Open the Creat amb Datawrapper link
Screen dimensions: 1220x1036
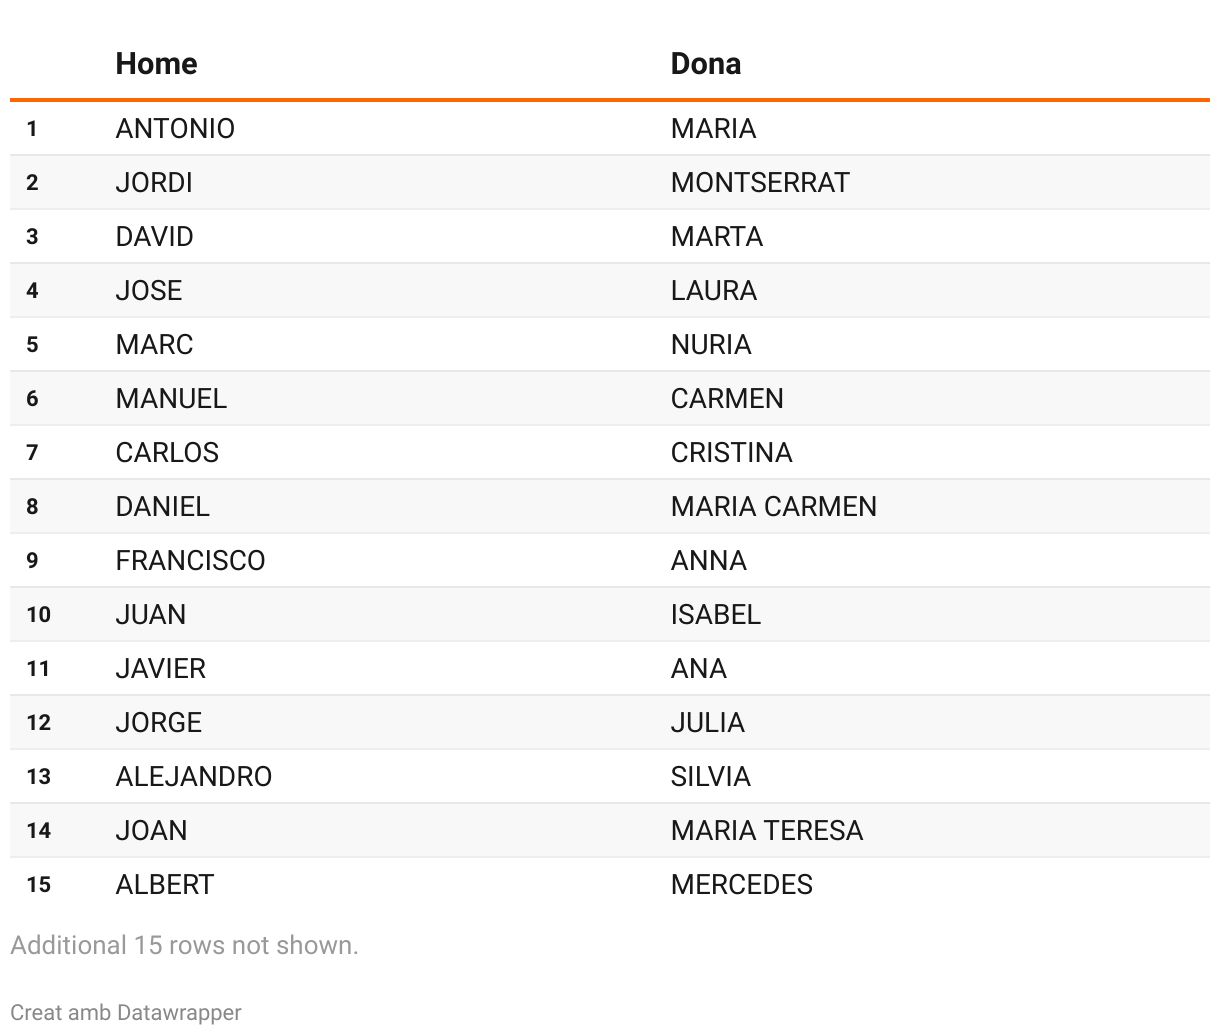[126, 1012]
